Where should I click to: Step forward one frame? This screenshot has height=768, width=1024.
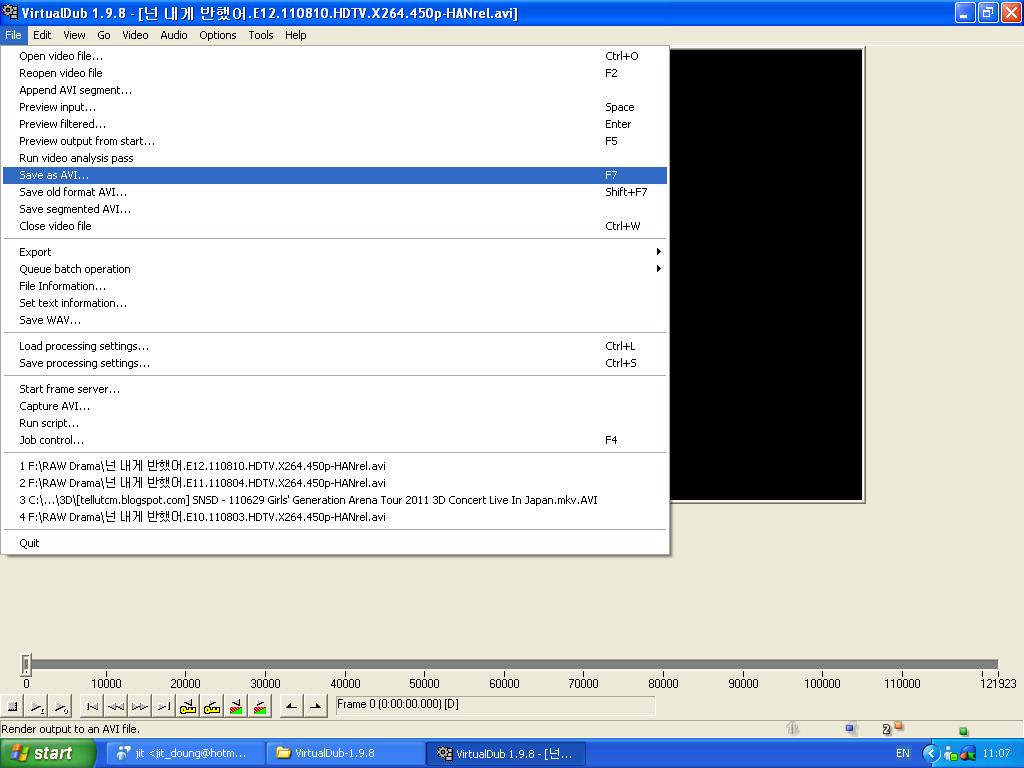pos(140,706)
